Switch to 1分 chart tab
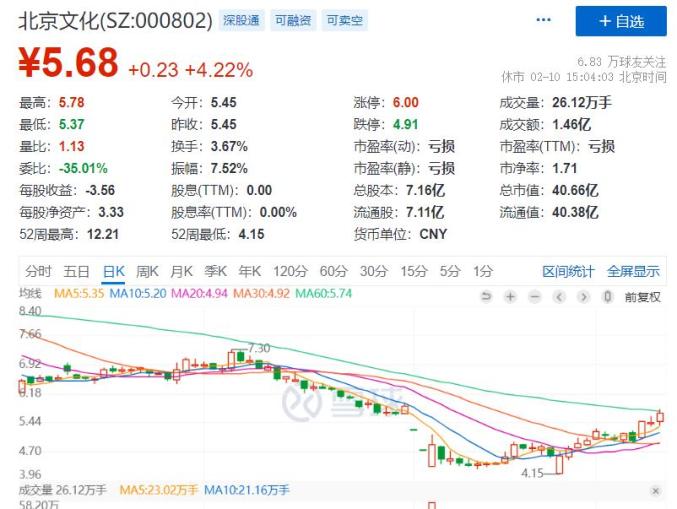Screen dimensions: 677x509 (x=483, y=272)
